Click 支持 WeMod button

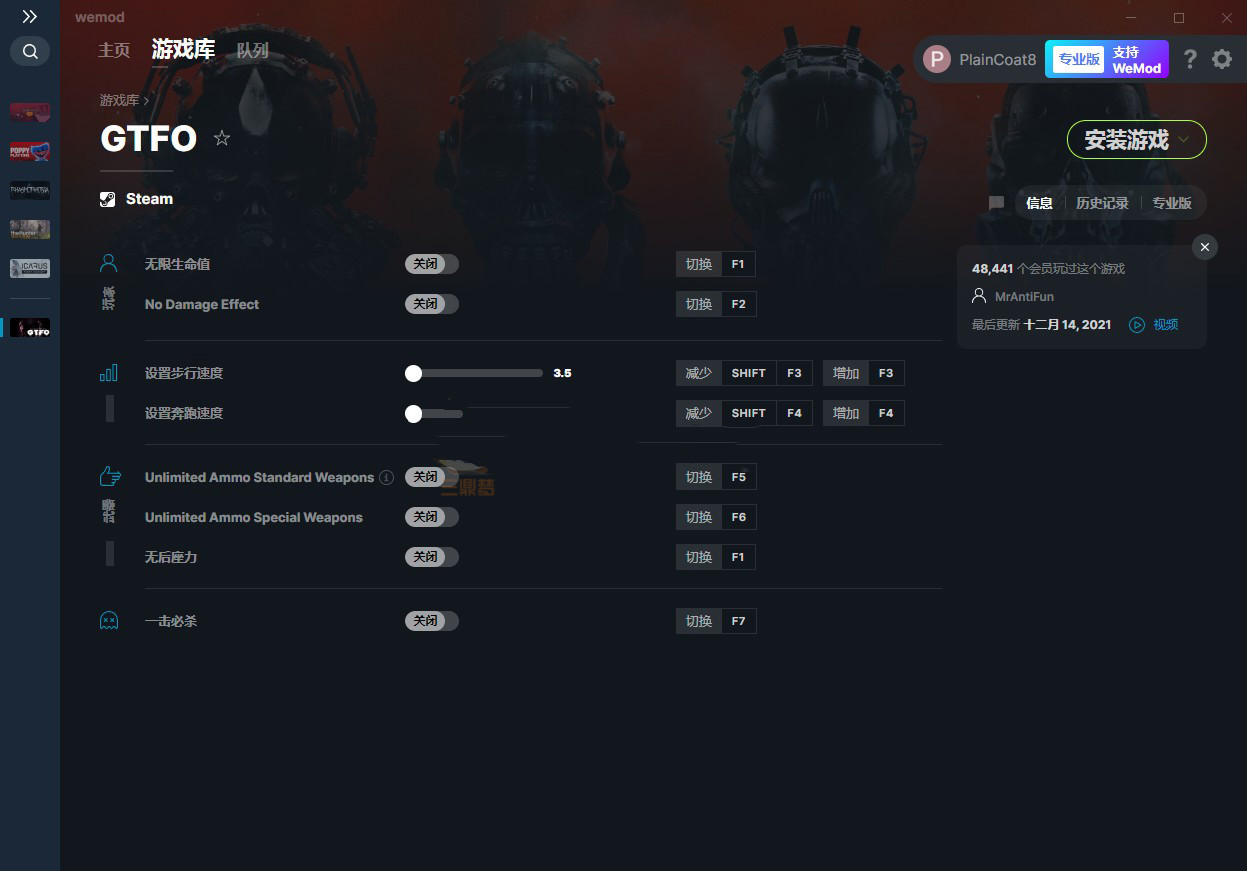pos(1138,60)
